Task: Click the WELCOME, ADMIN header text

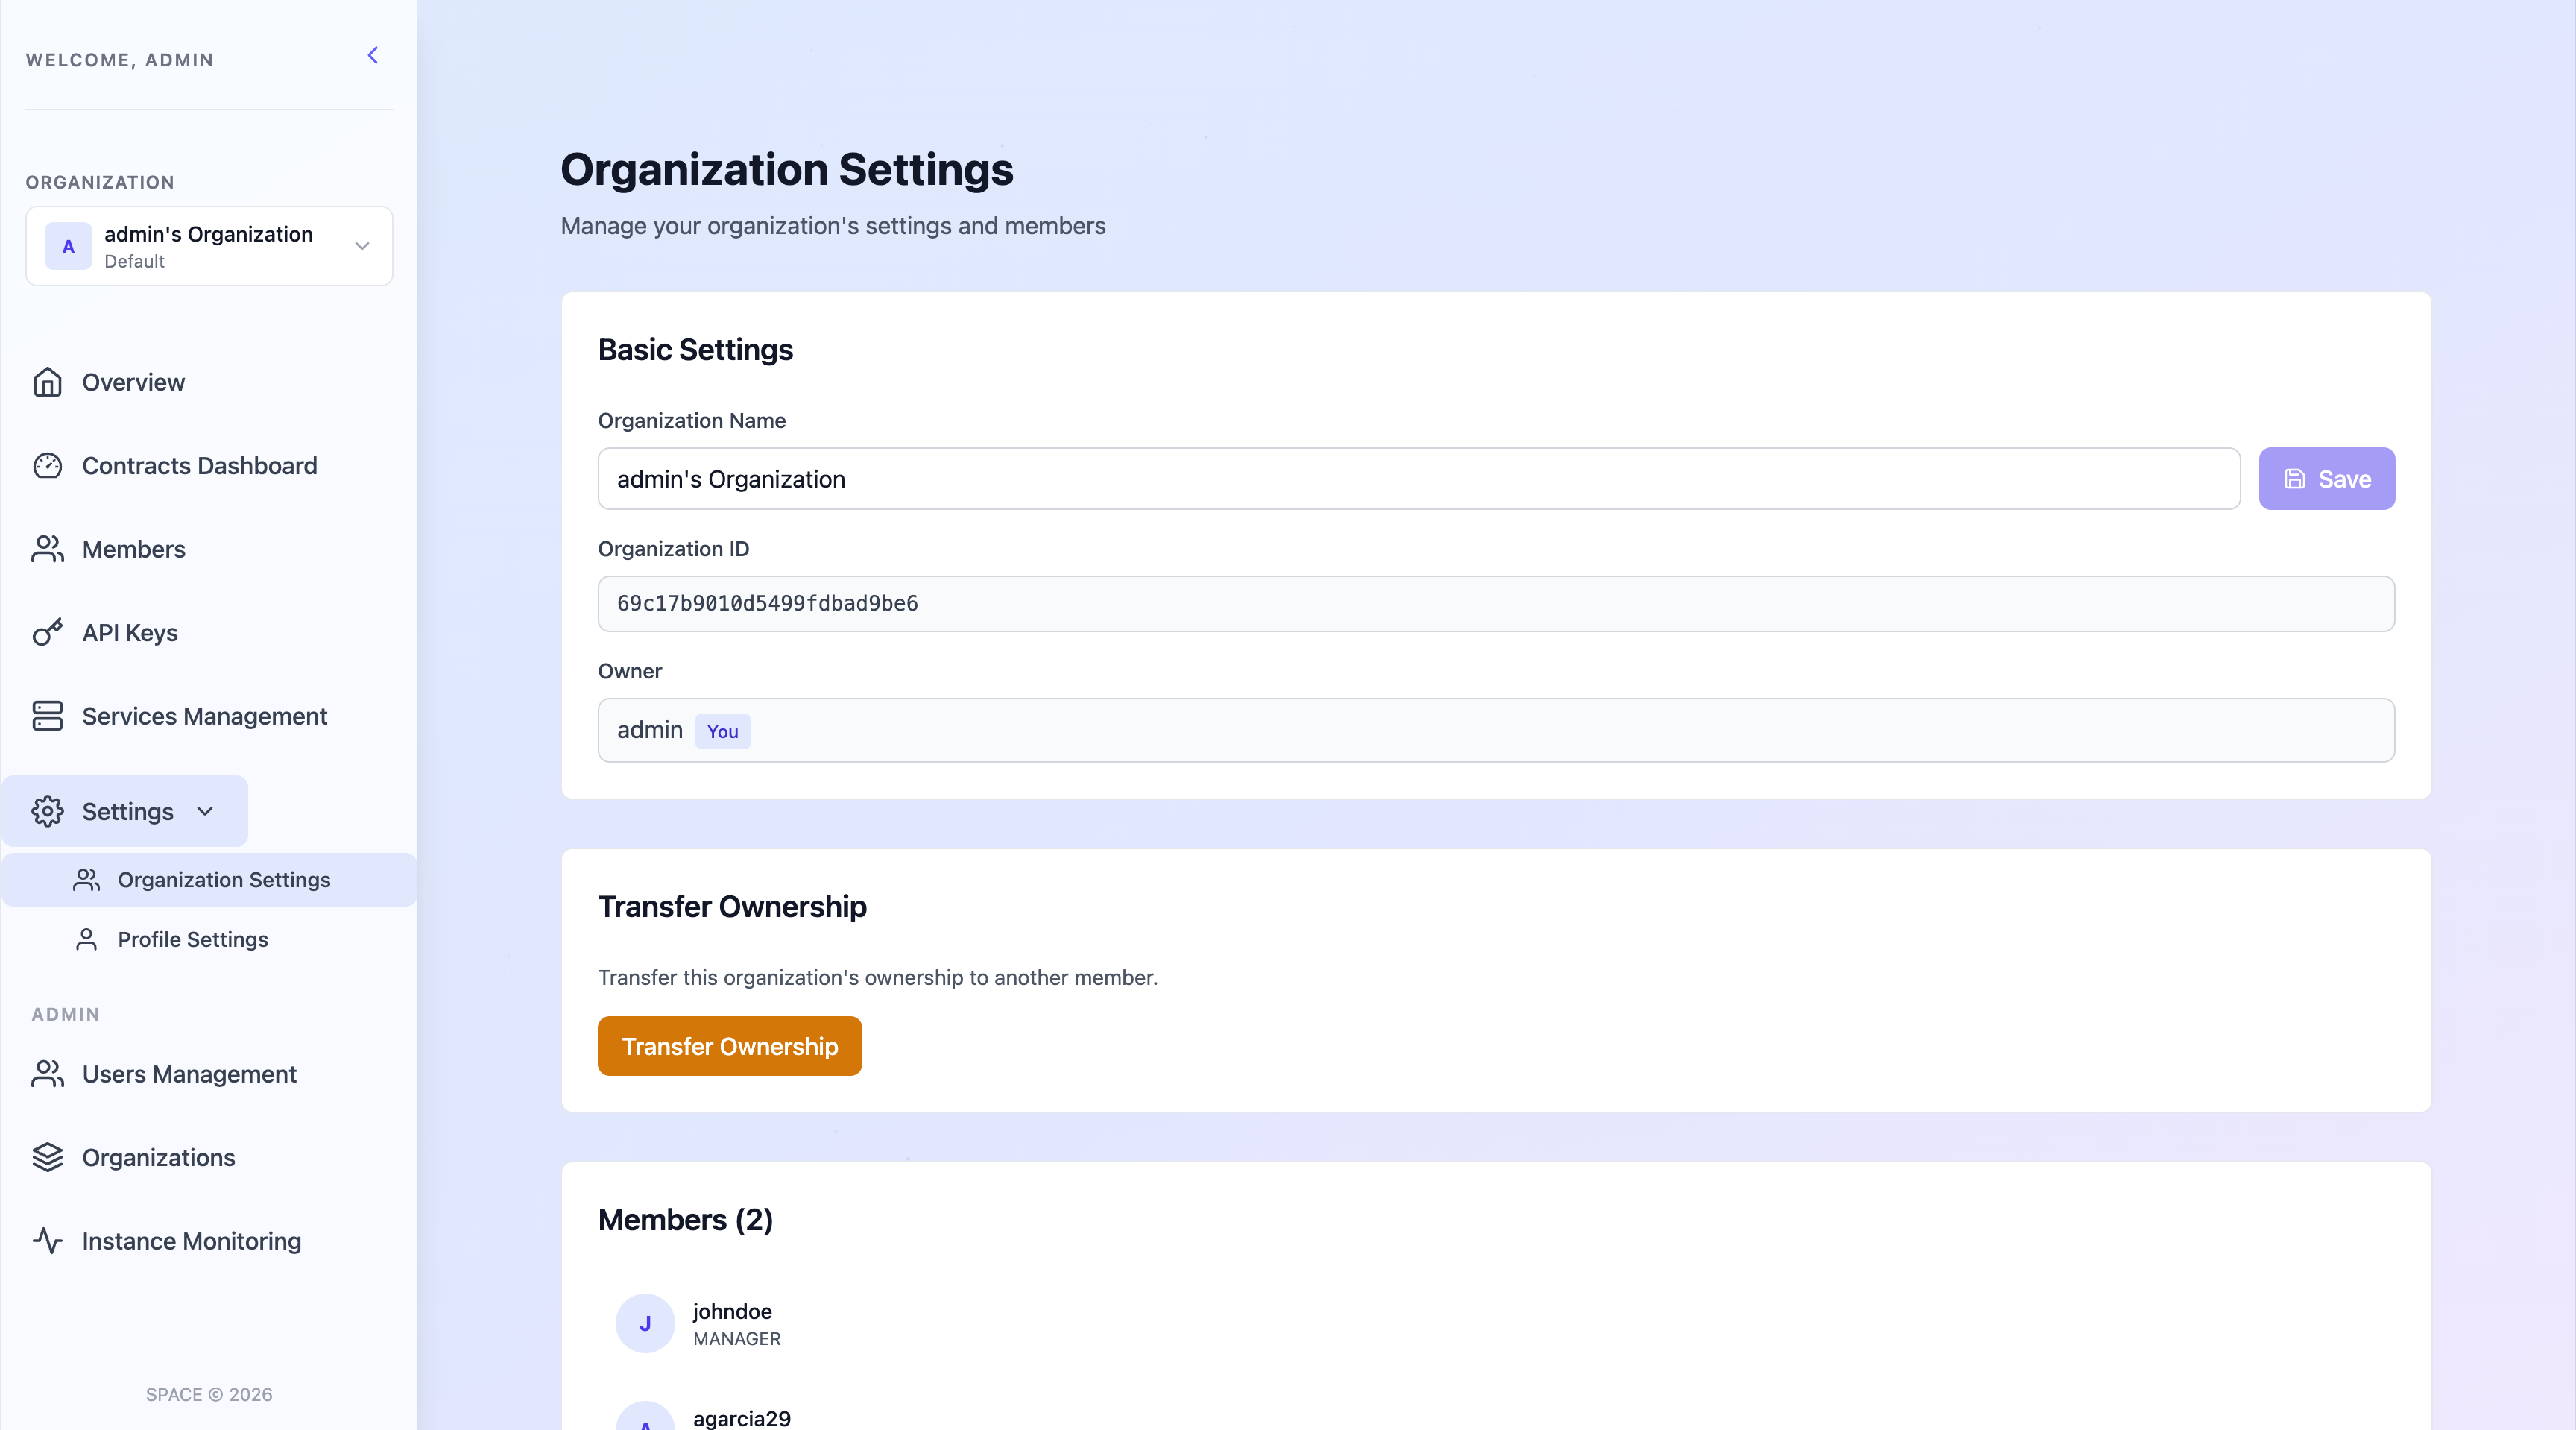Action: tap(120, 60)
